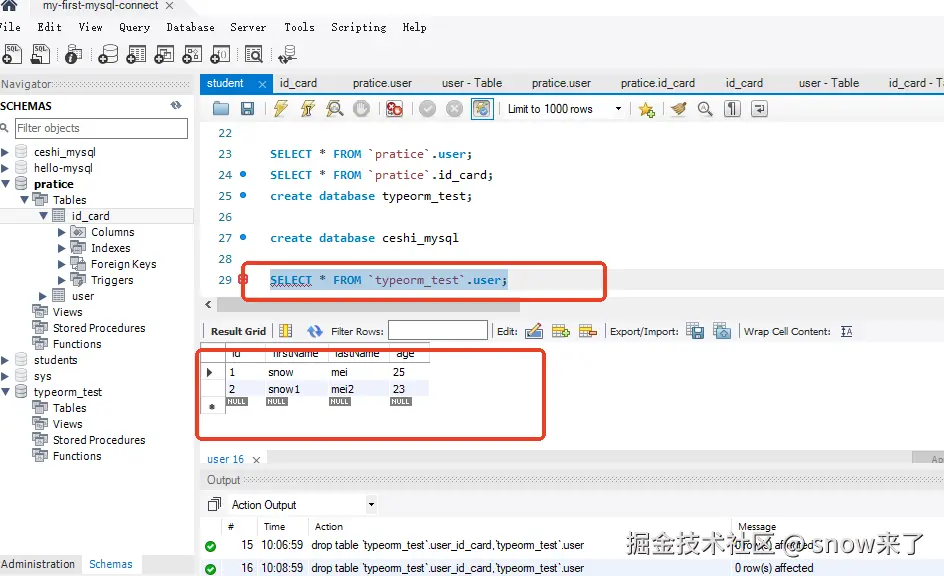Screen dimensions: 944x576
Task: Delete selected rows icon in result grid
Action: [x=588, y=331]
